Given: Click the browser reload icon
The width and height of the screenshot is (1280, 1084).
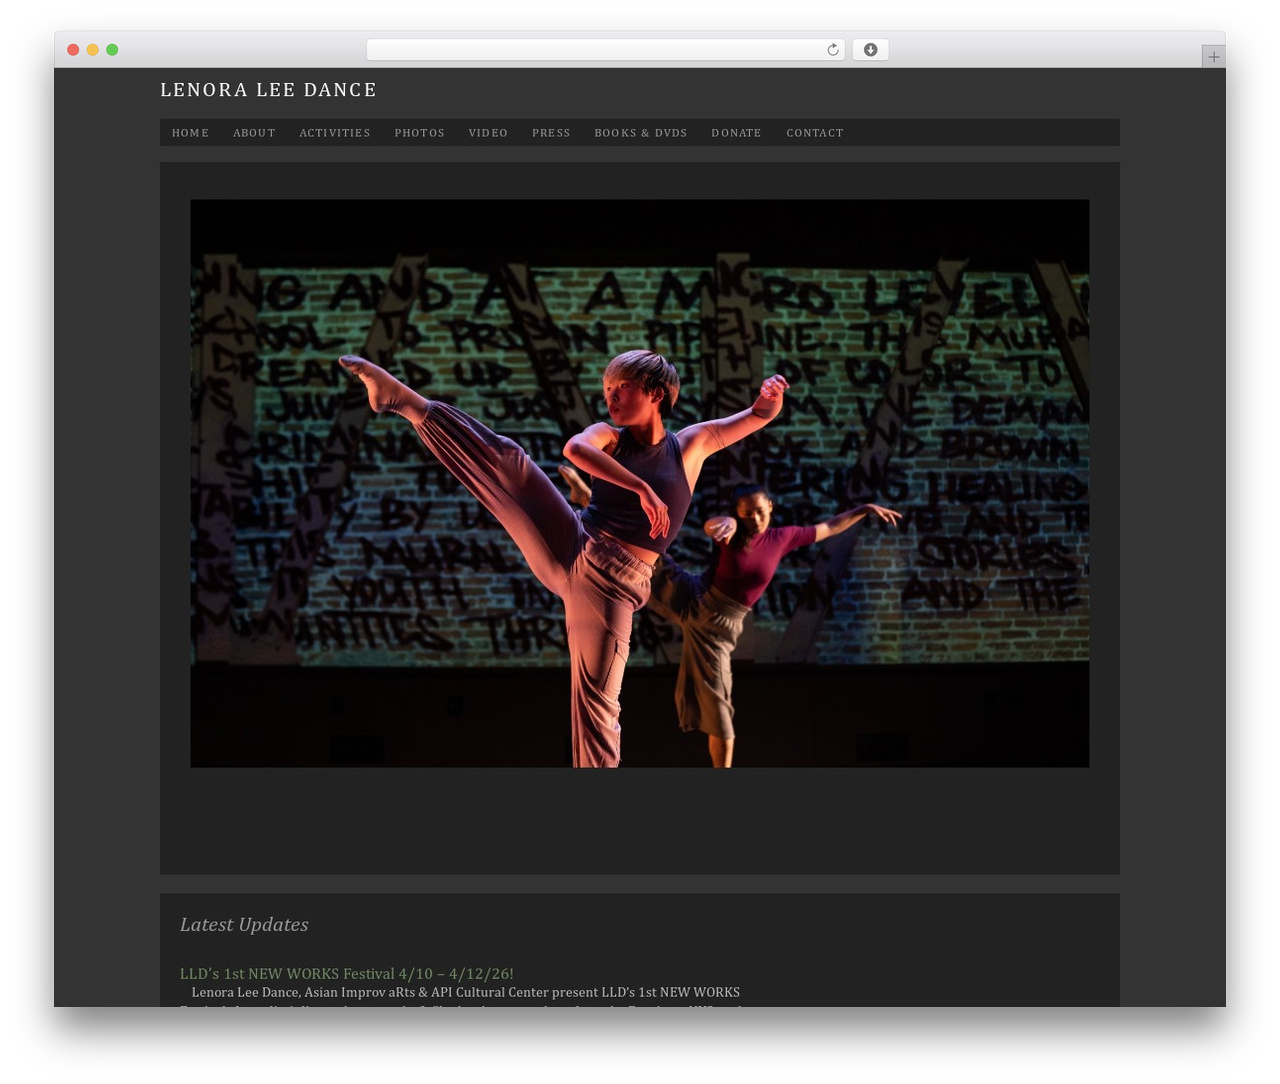Looking at the screenshot, I should pos(832,50).
